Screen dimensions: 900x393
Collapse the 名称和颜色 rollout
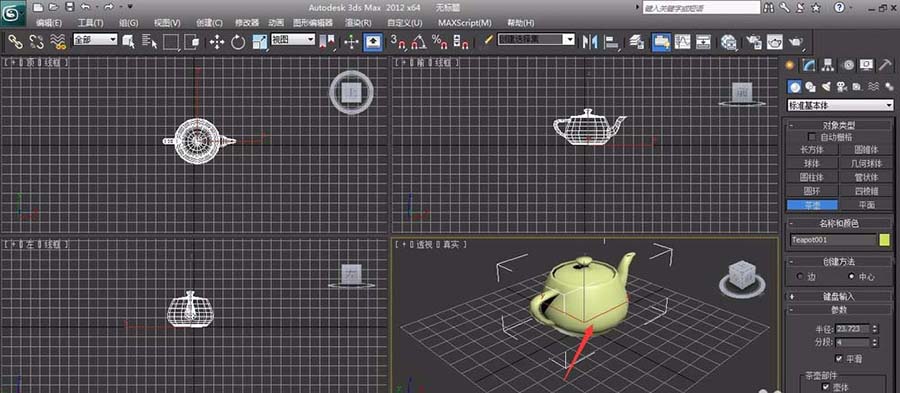point(840,223)
